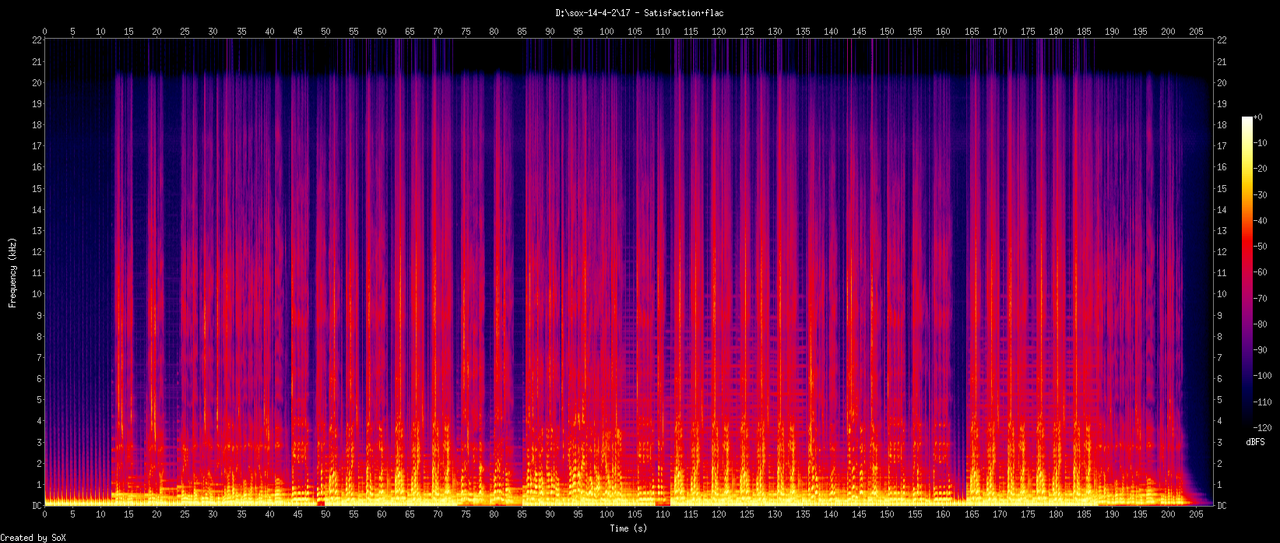1280x543 pixels.
Task: Click the "-100" dBFS scale value
Action: [1263, 377]
